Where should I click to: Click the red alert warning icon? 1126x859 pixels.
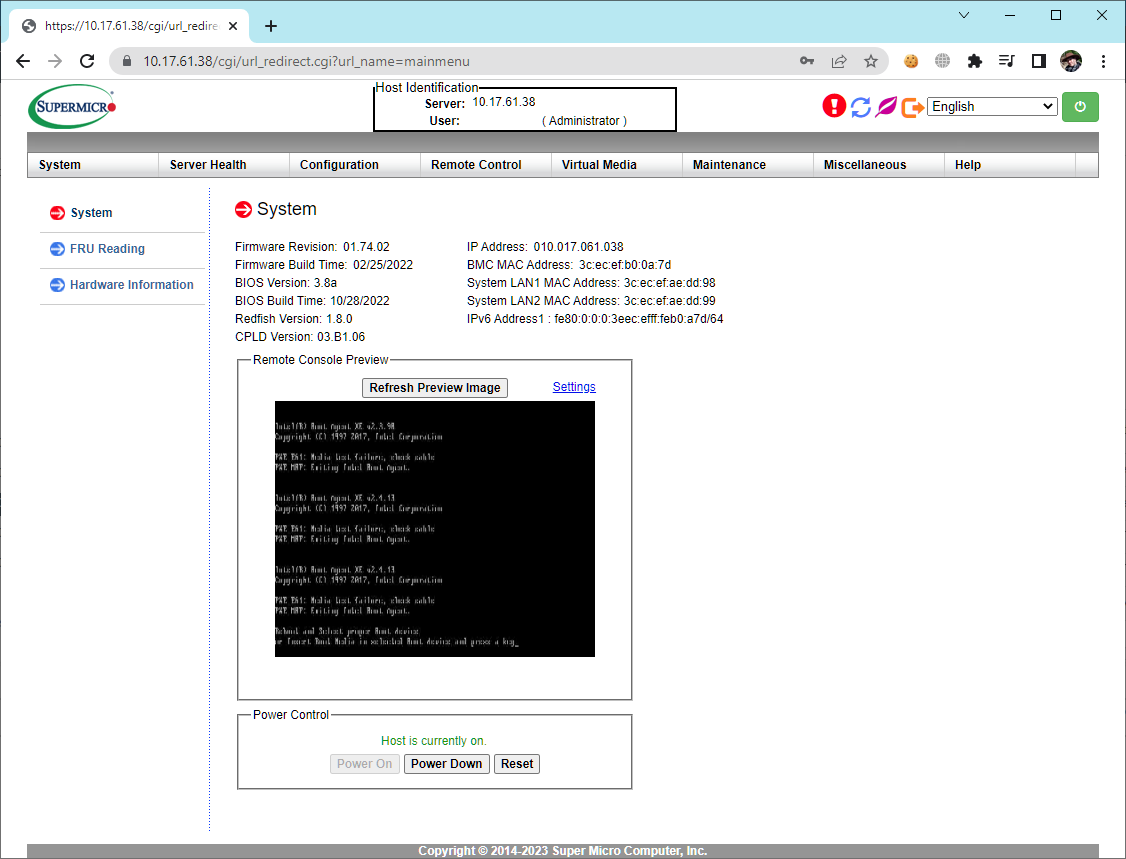coord(834,106)
